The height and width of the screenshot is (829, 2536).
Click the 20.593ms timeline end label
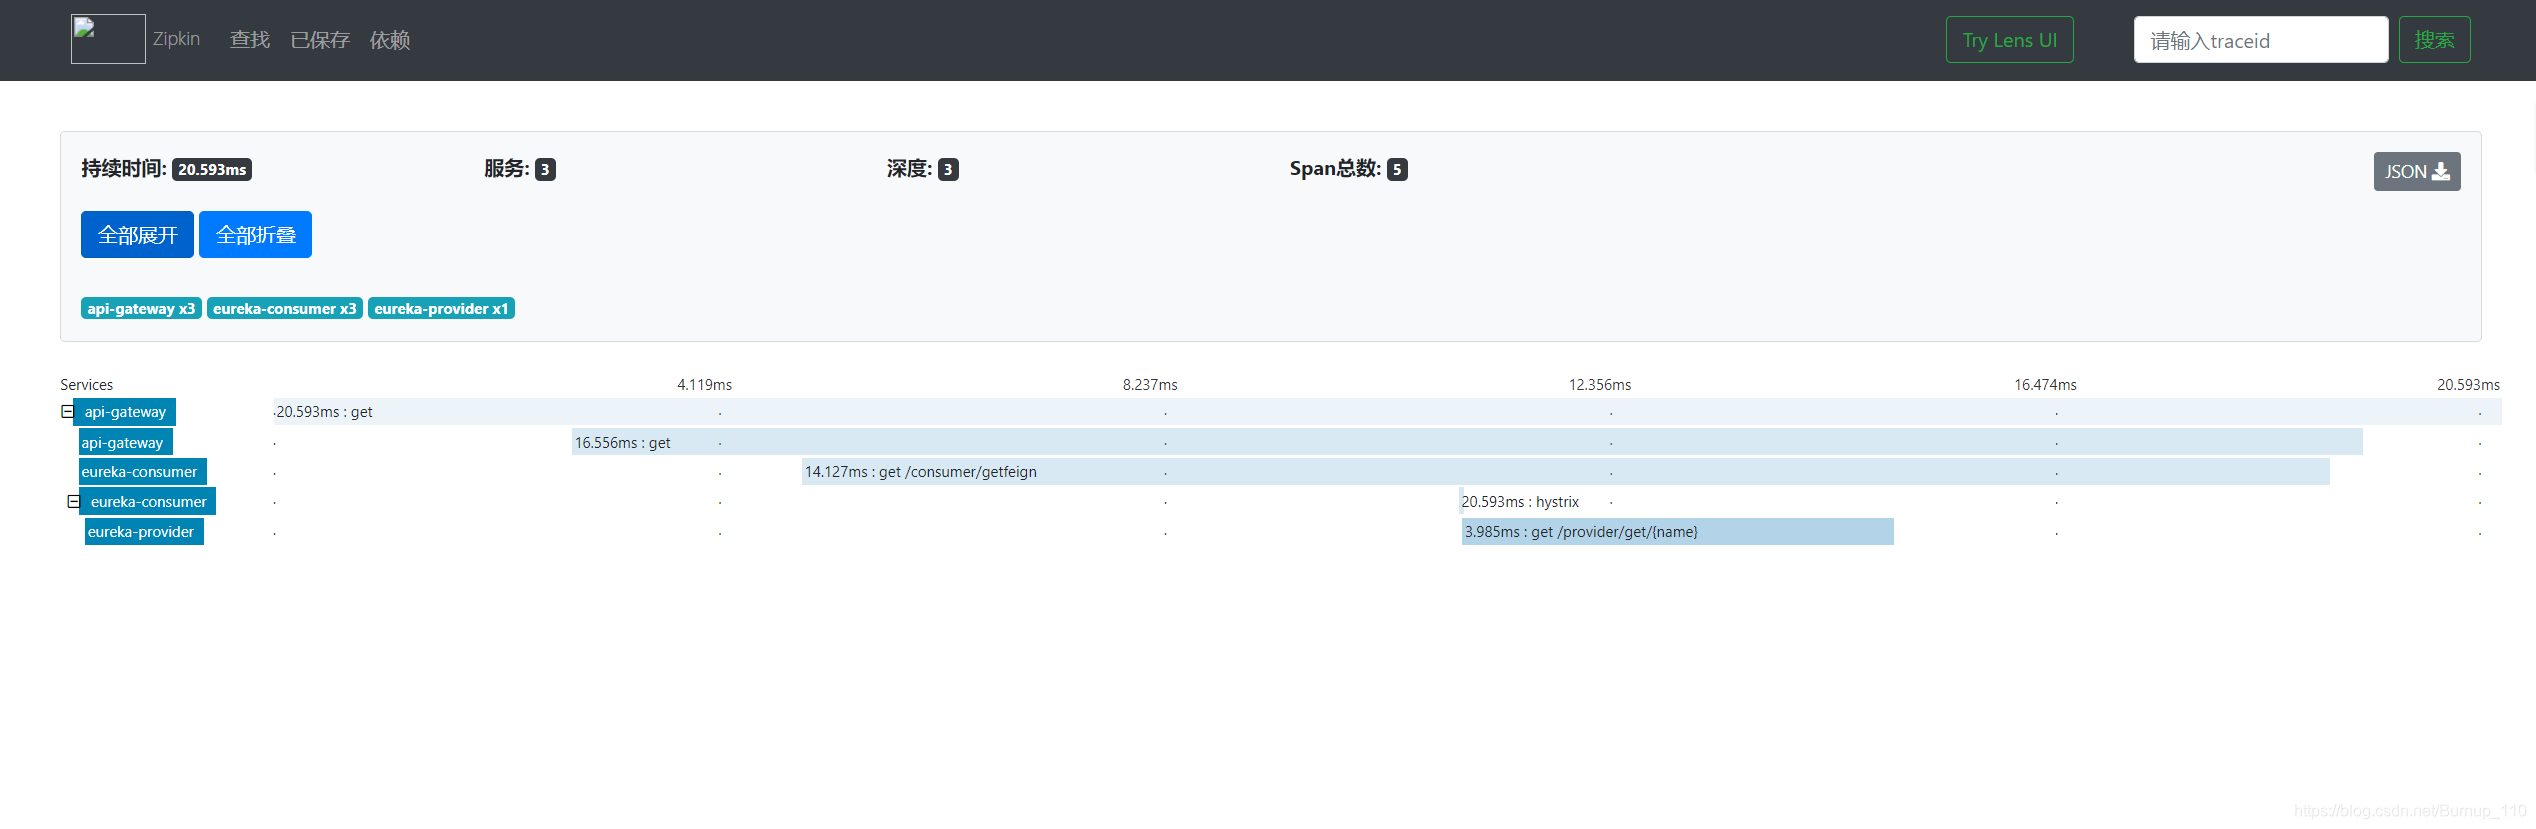tap(2468, 385)
